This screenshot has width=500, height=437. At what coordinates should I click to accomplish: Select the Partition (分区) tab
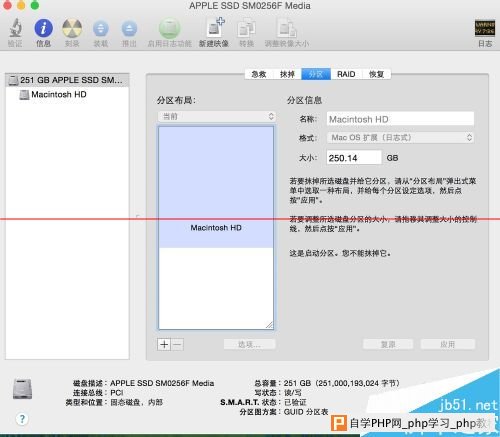click(316, 74)
